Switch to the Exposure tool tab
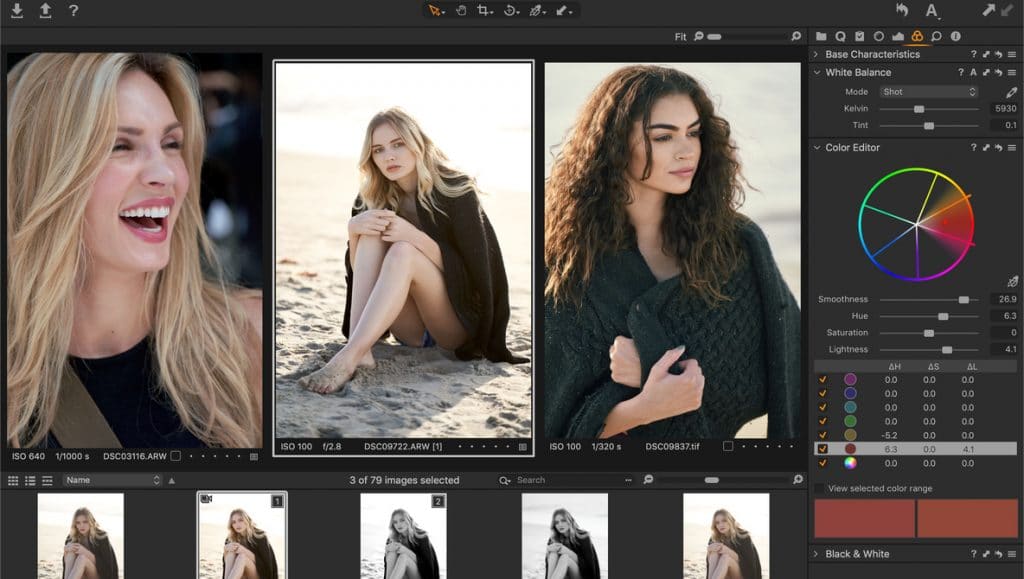The image size is (1024, 579). tap(898, 34)
